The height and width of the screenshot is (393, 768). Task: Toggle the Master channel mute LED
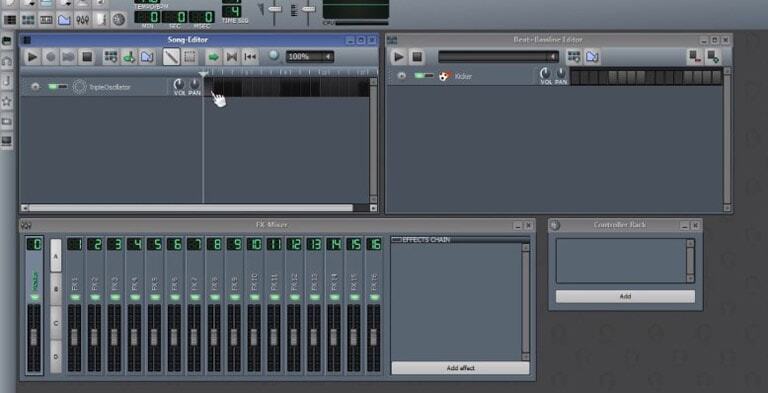click(x=34, y=297)
